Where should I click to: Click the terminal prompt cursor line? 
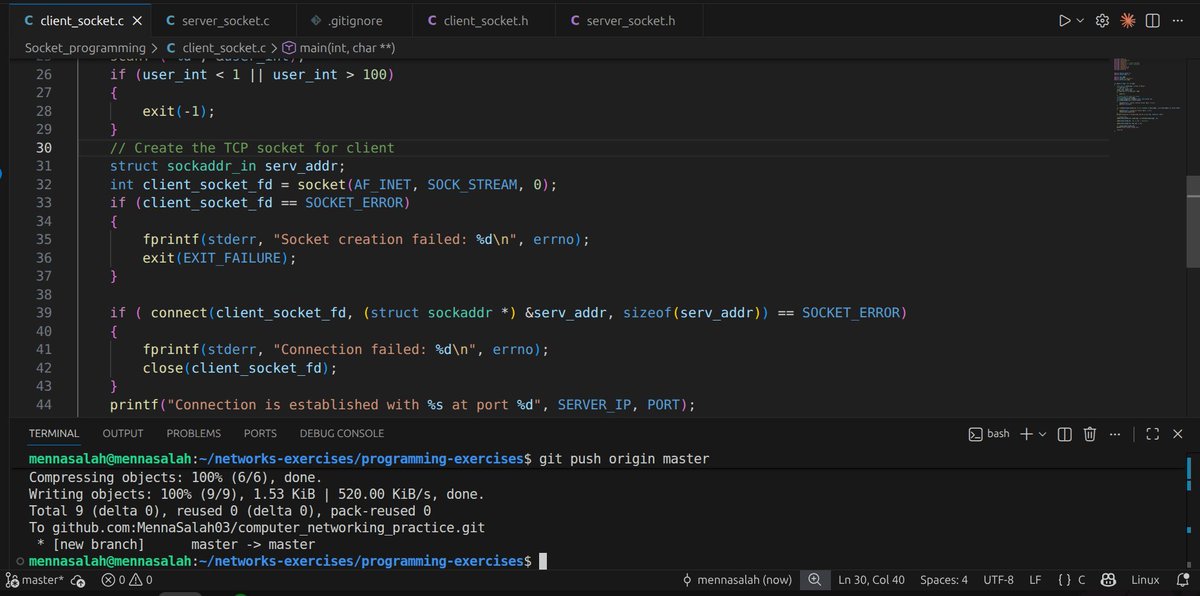pyautogui.click(x=288, y=562)
